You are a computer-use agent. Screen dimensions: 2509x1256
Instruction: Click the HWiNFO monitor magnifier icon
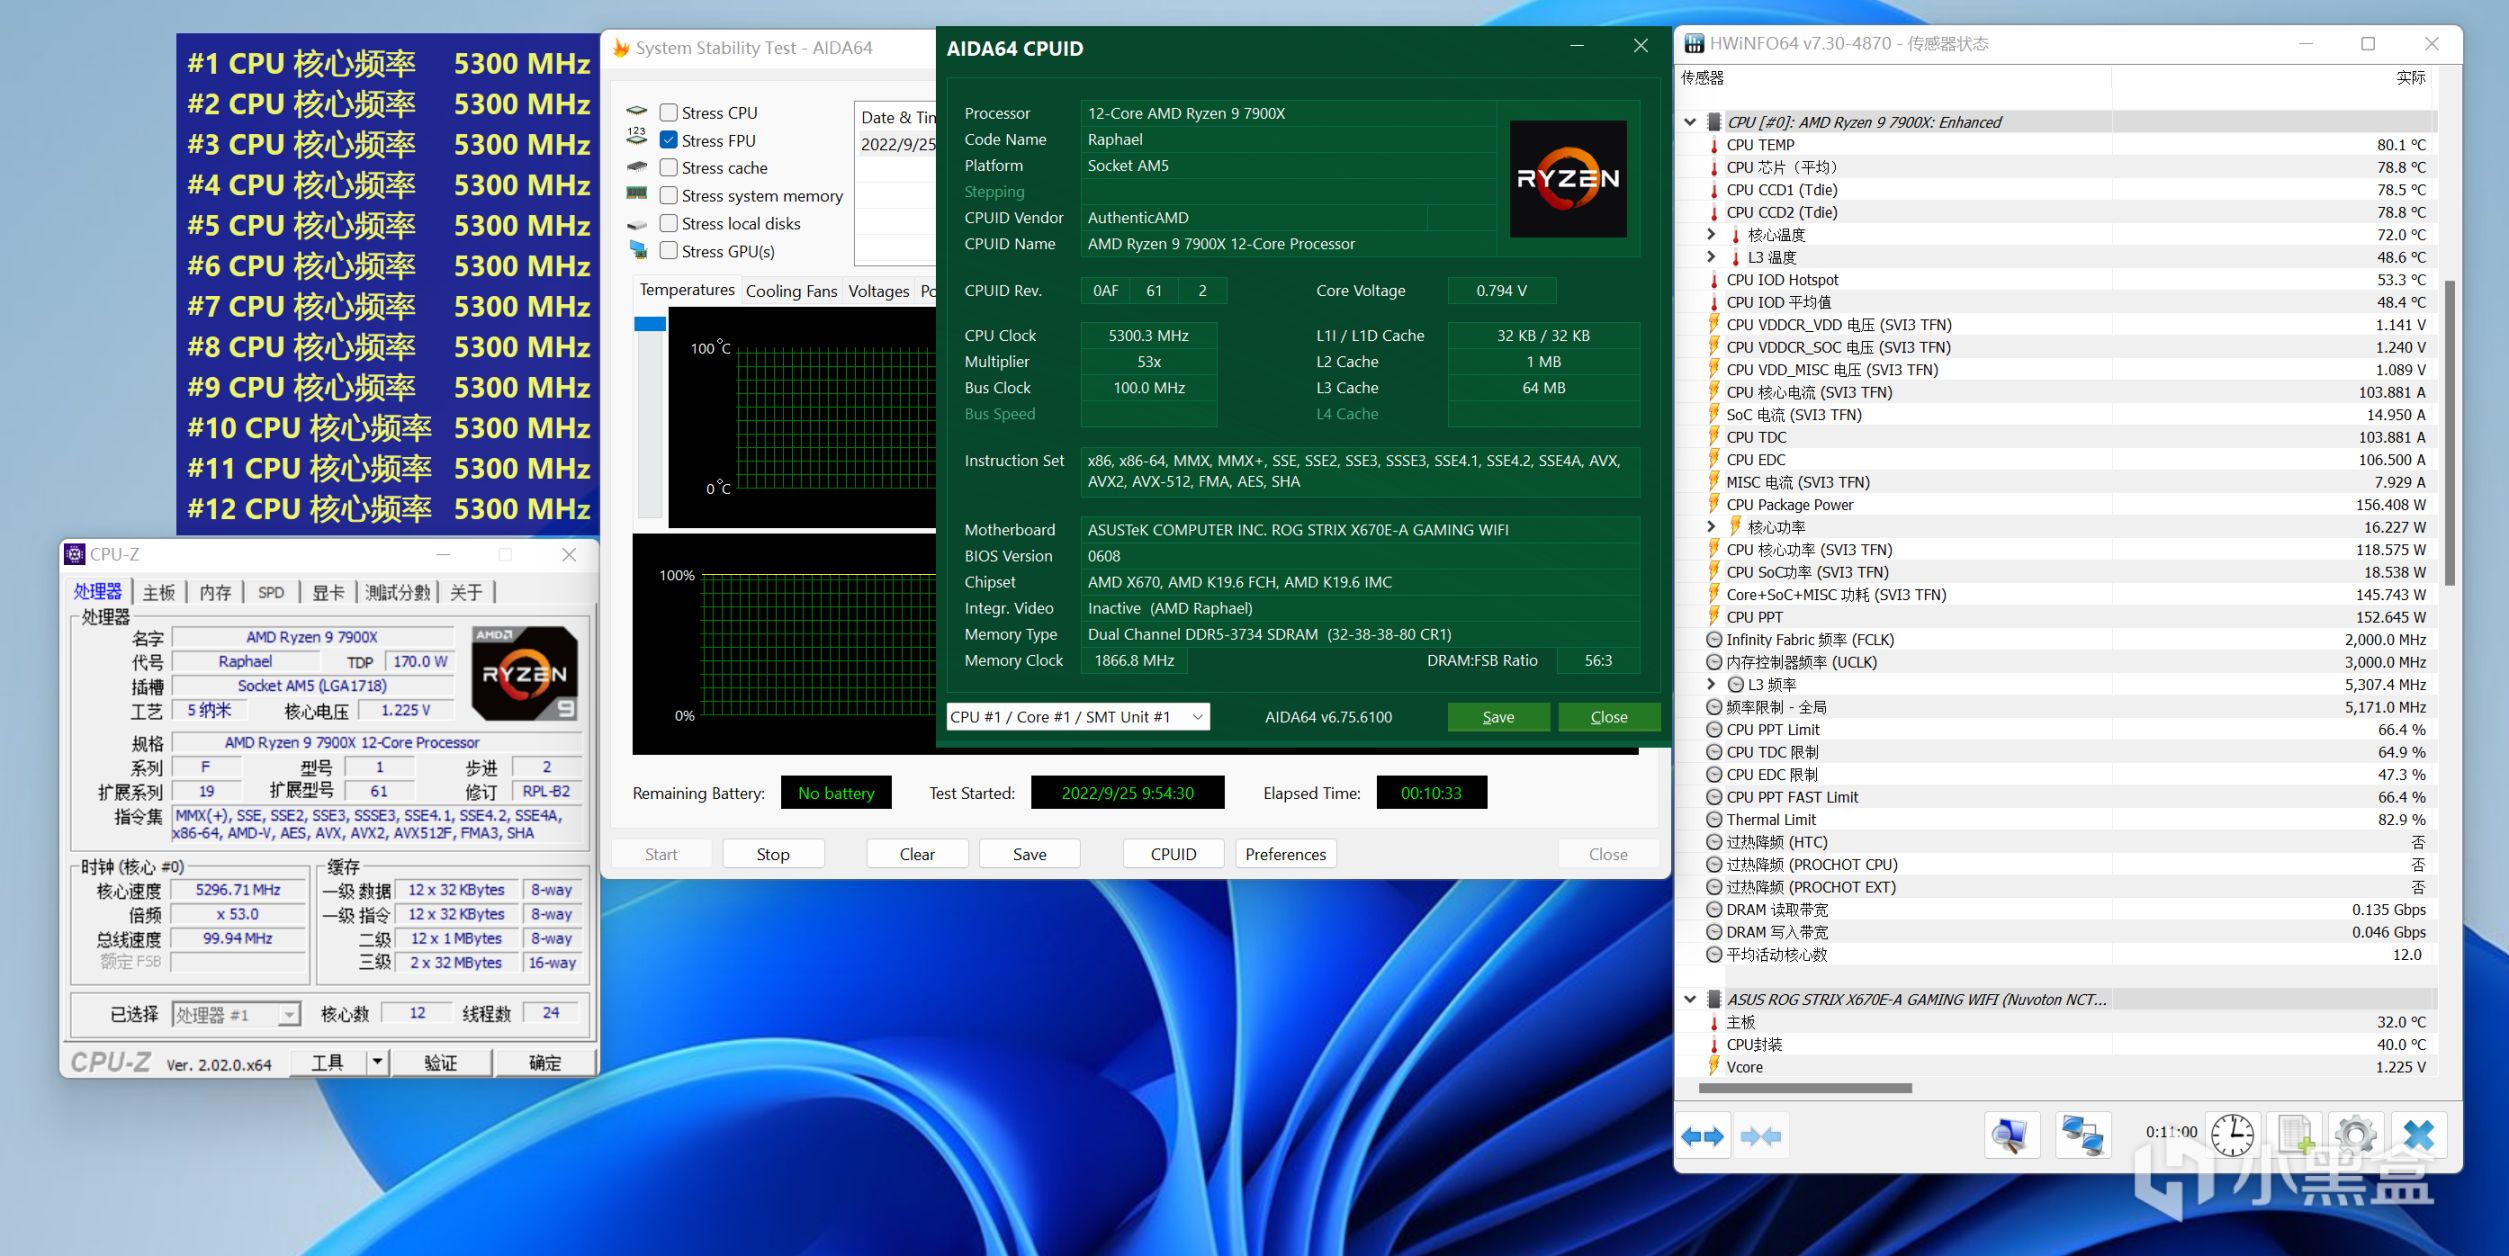2010,1135
